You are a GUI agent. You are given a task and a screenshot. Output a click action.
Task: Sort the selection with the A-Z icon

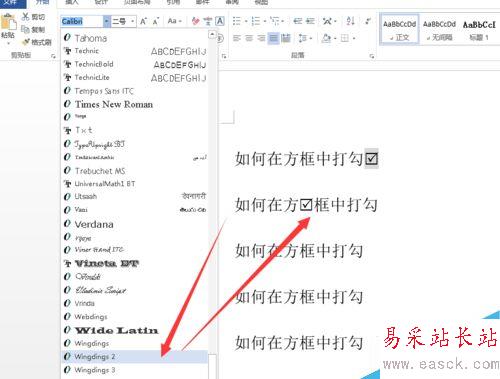[350, 21]
